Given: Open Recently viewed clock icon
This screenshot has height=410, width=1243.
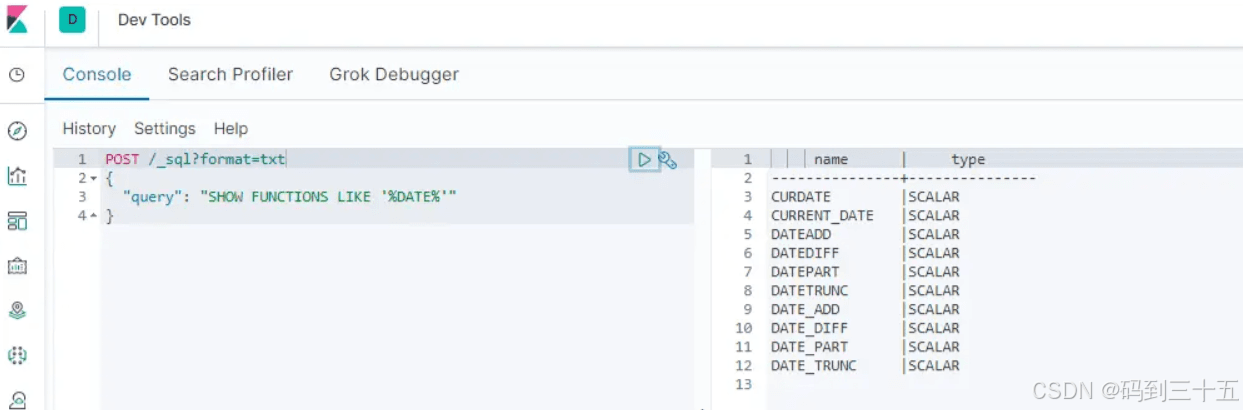Looking at the screenshot, I should point(17,75).
